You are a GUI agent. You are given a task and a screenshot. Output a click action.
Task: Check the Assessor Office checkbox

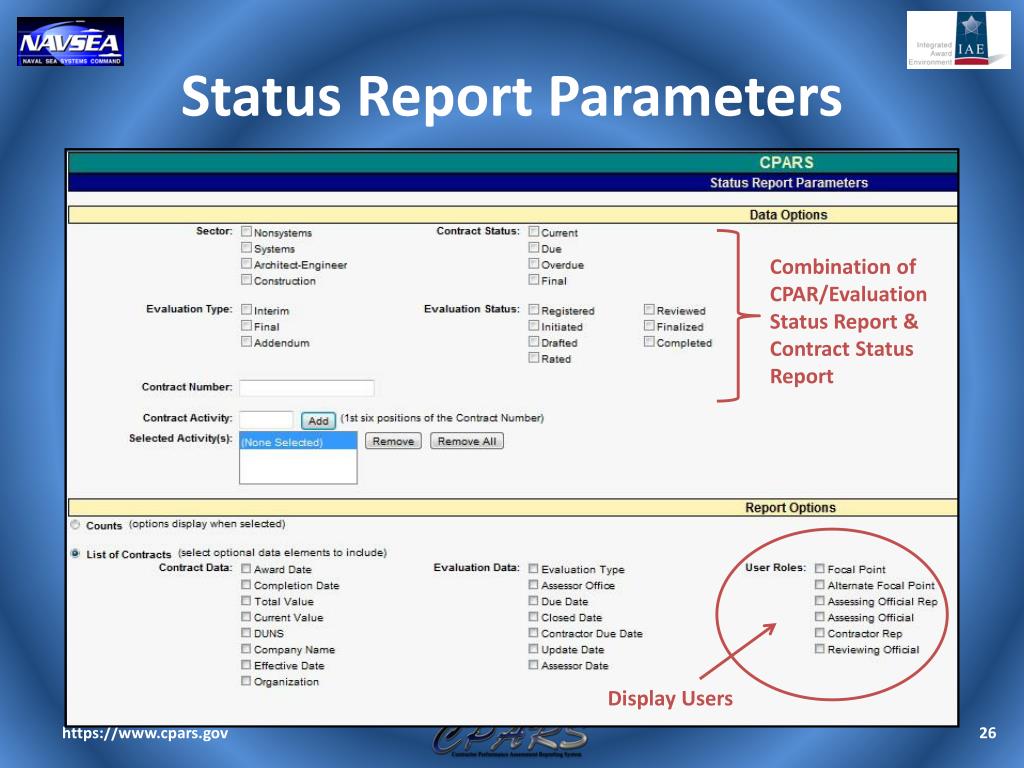(x=534, y=584)
